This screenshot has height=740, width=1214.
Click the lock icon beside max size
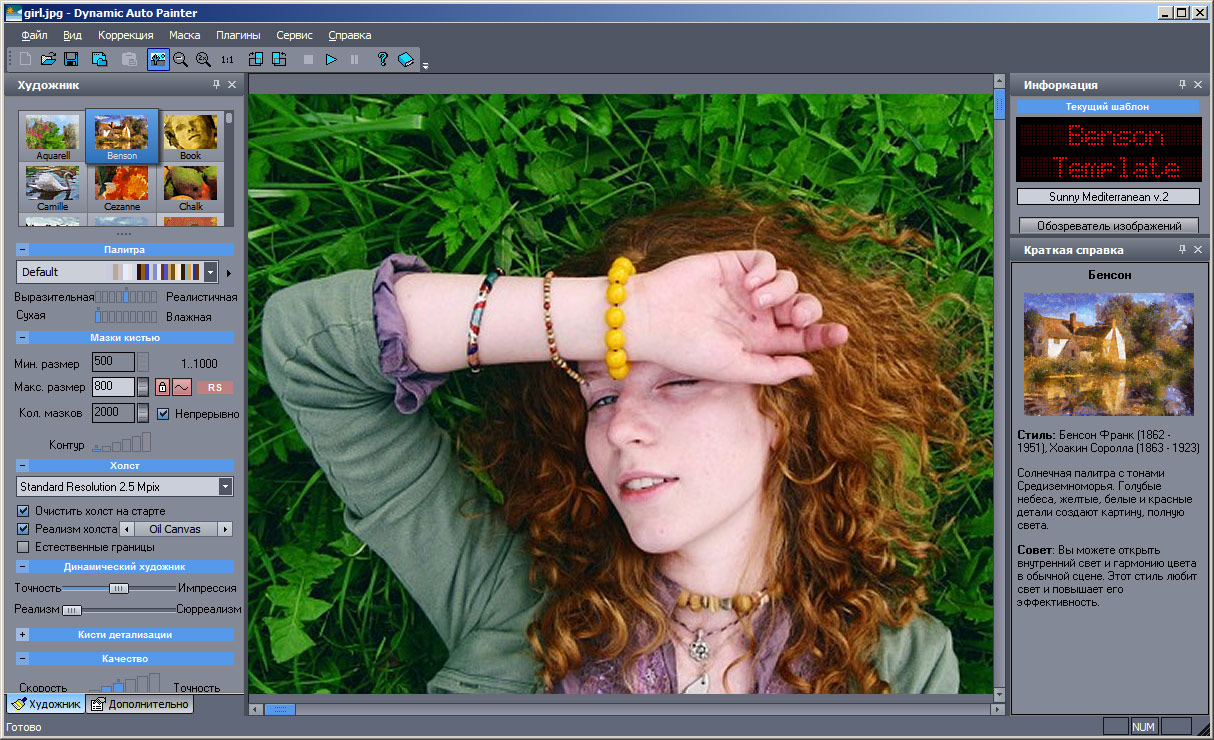pyautogui.click(x=162, y=387)
